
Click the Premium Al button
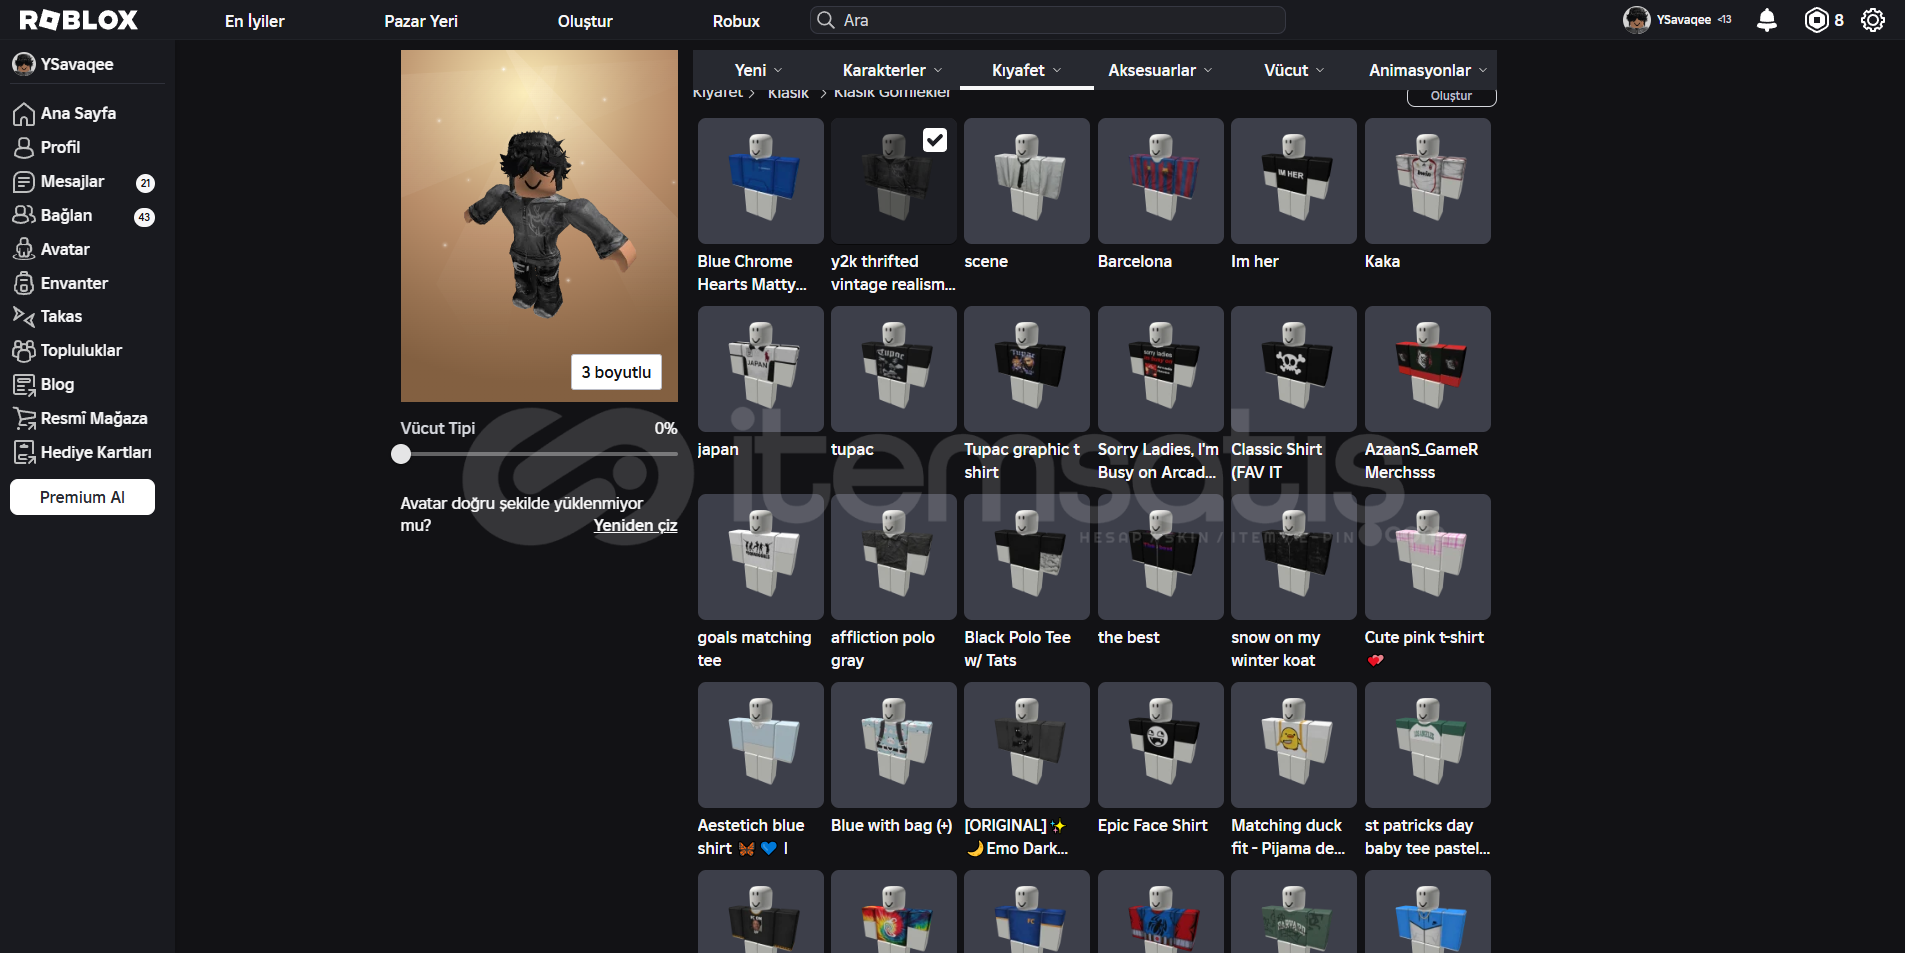[x=82, y=497]
